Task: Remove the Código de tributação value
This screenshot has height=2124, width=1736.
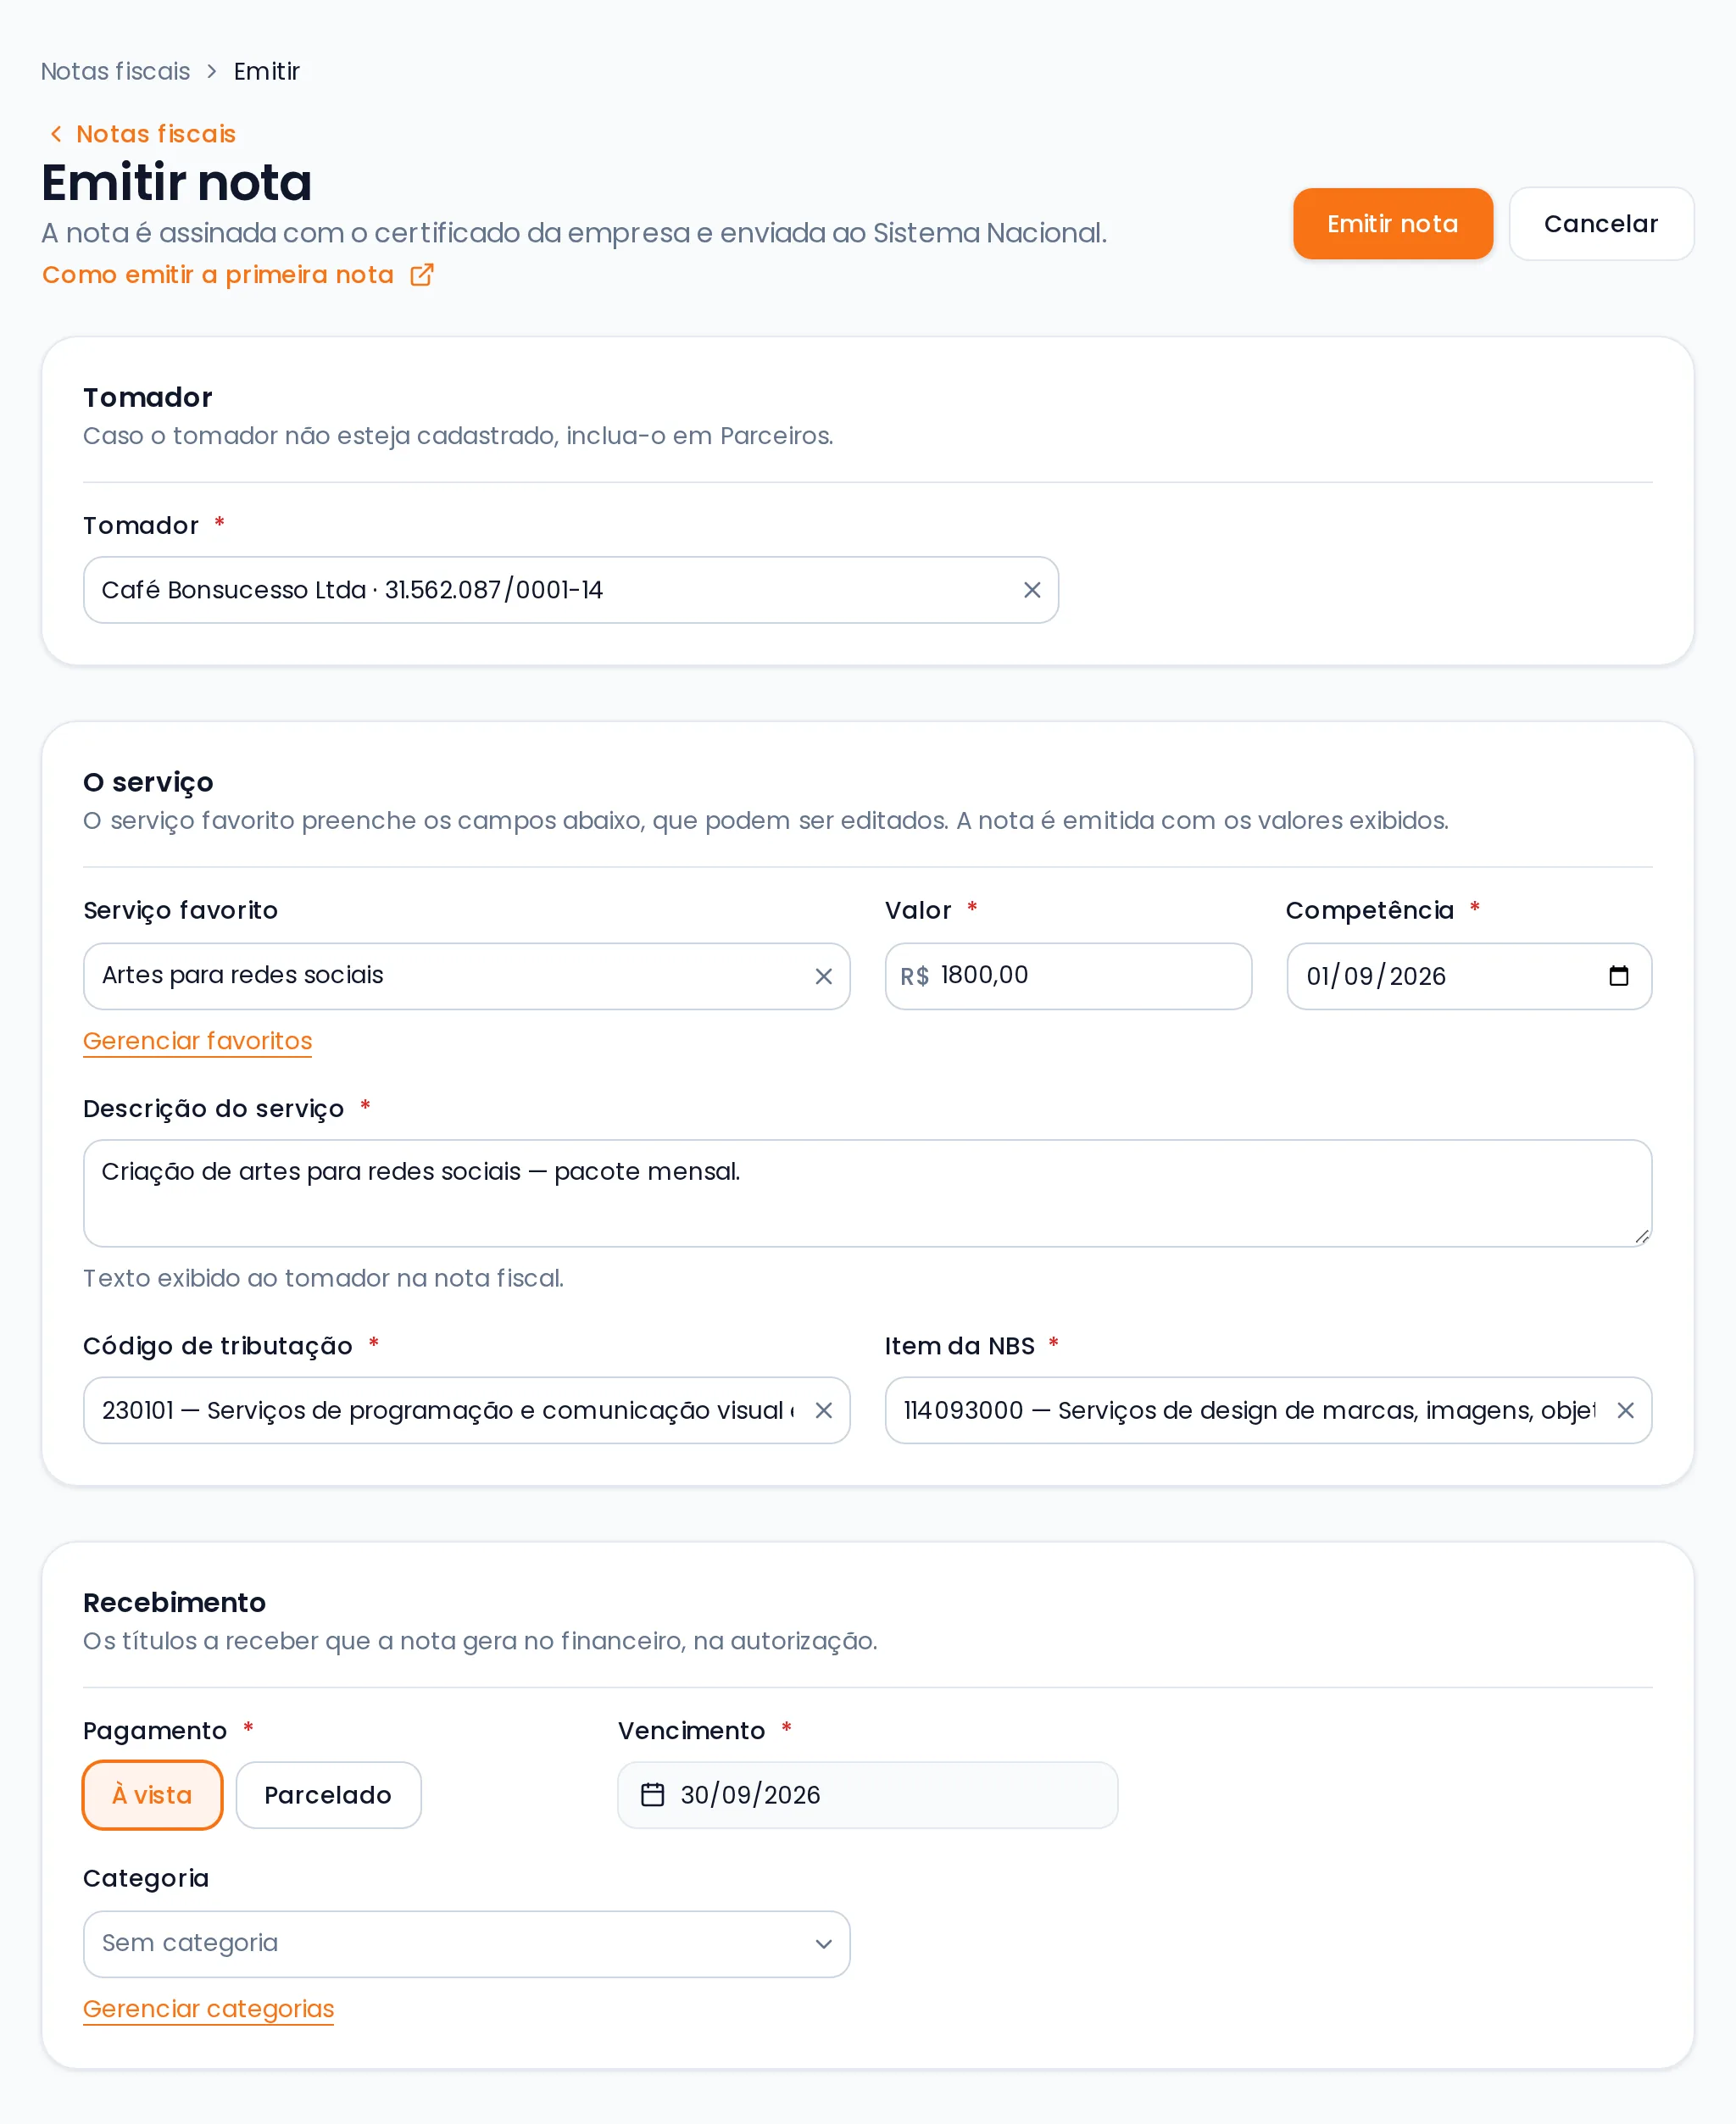Action: pyautogui.click(x=823, y=1410)
